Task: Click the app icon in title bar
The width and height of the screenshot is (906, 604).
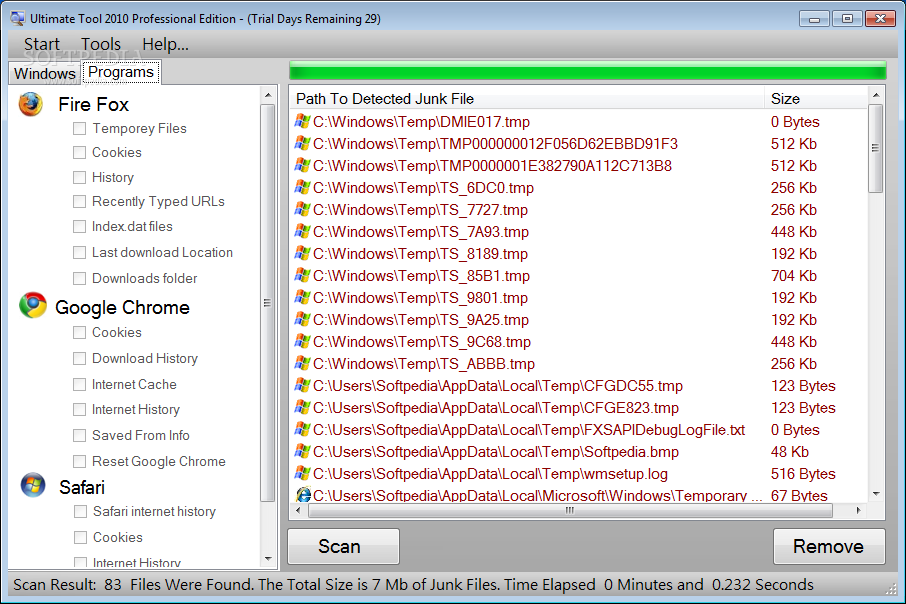Action: (x=17, y=18)
